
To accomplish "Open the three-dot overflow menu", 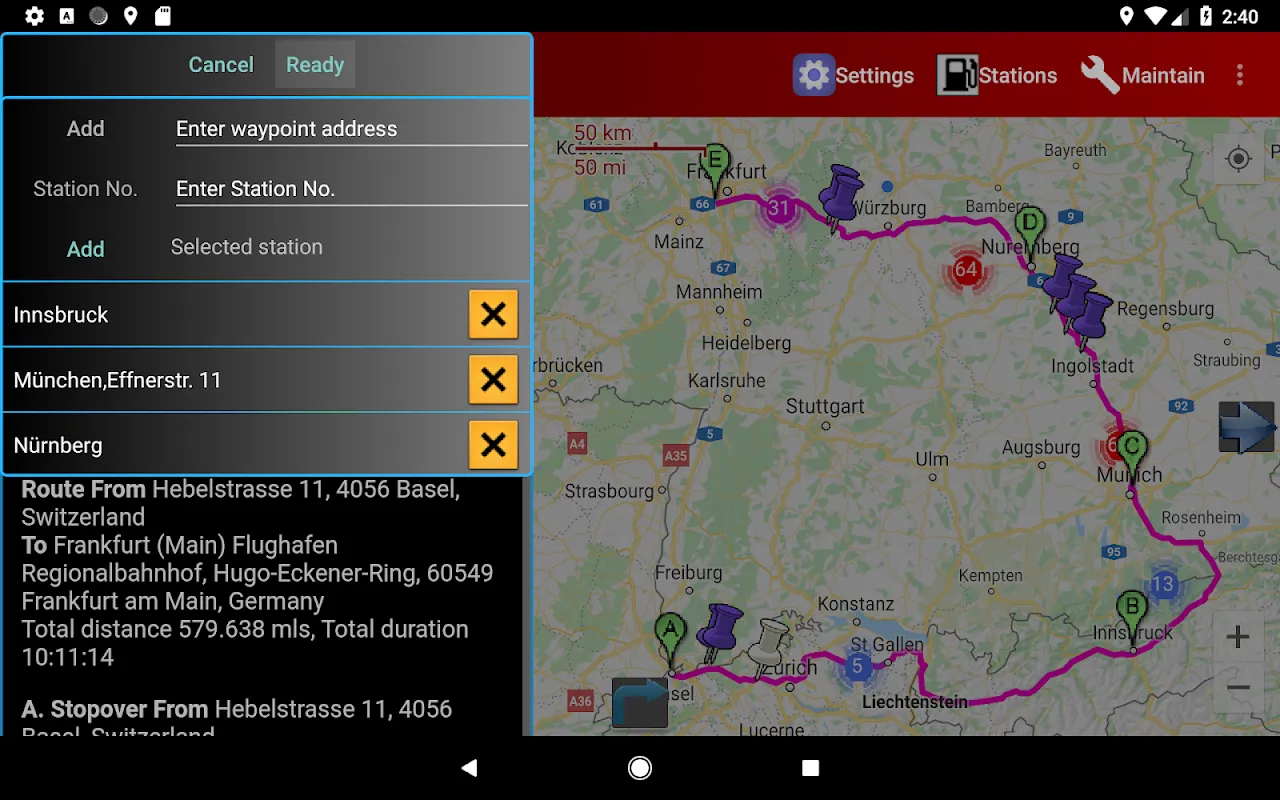I will click(x=1240, y=76).
